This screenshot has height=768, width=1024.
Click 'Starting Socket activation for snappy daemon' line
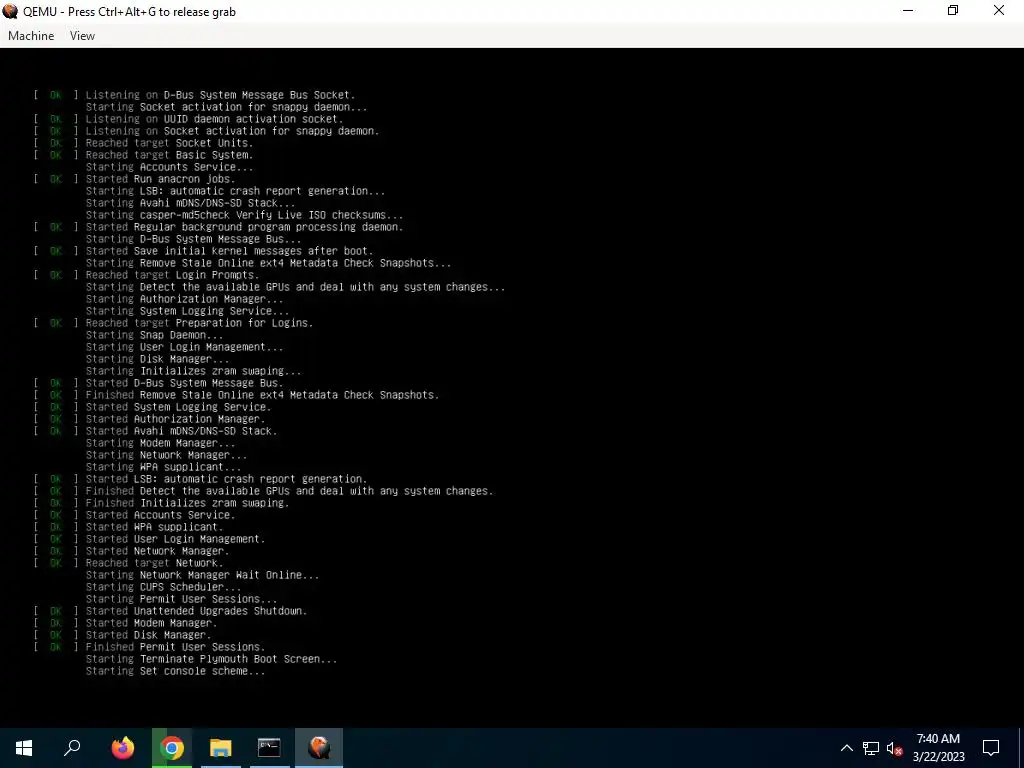[227, 106]
